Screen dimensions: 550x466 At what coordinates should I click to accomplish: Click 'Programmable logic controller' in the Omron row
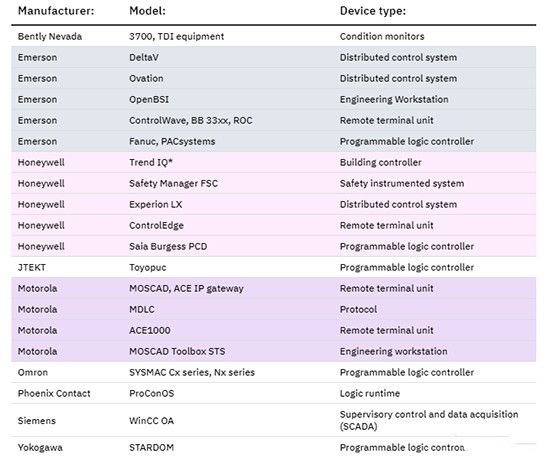pos(407,373)
